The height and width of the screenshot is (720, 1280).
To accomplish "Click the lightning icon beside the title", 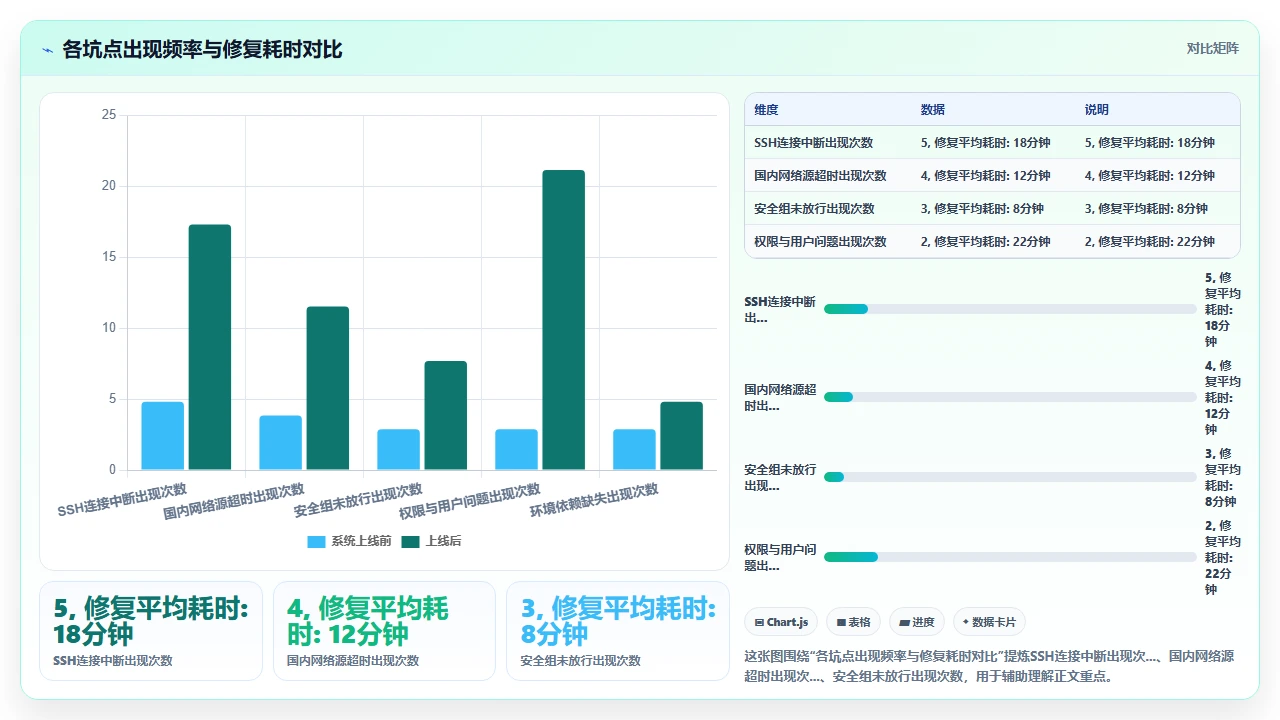I will pos(48,49).
